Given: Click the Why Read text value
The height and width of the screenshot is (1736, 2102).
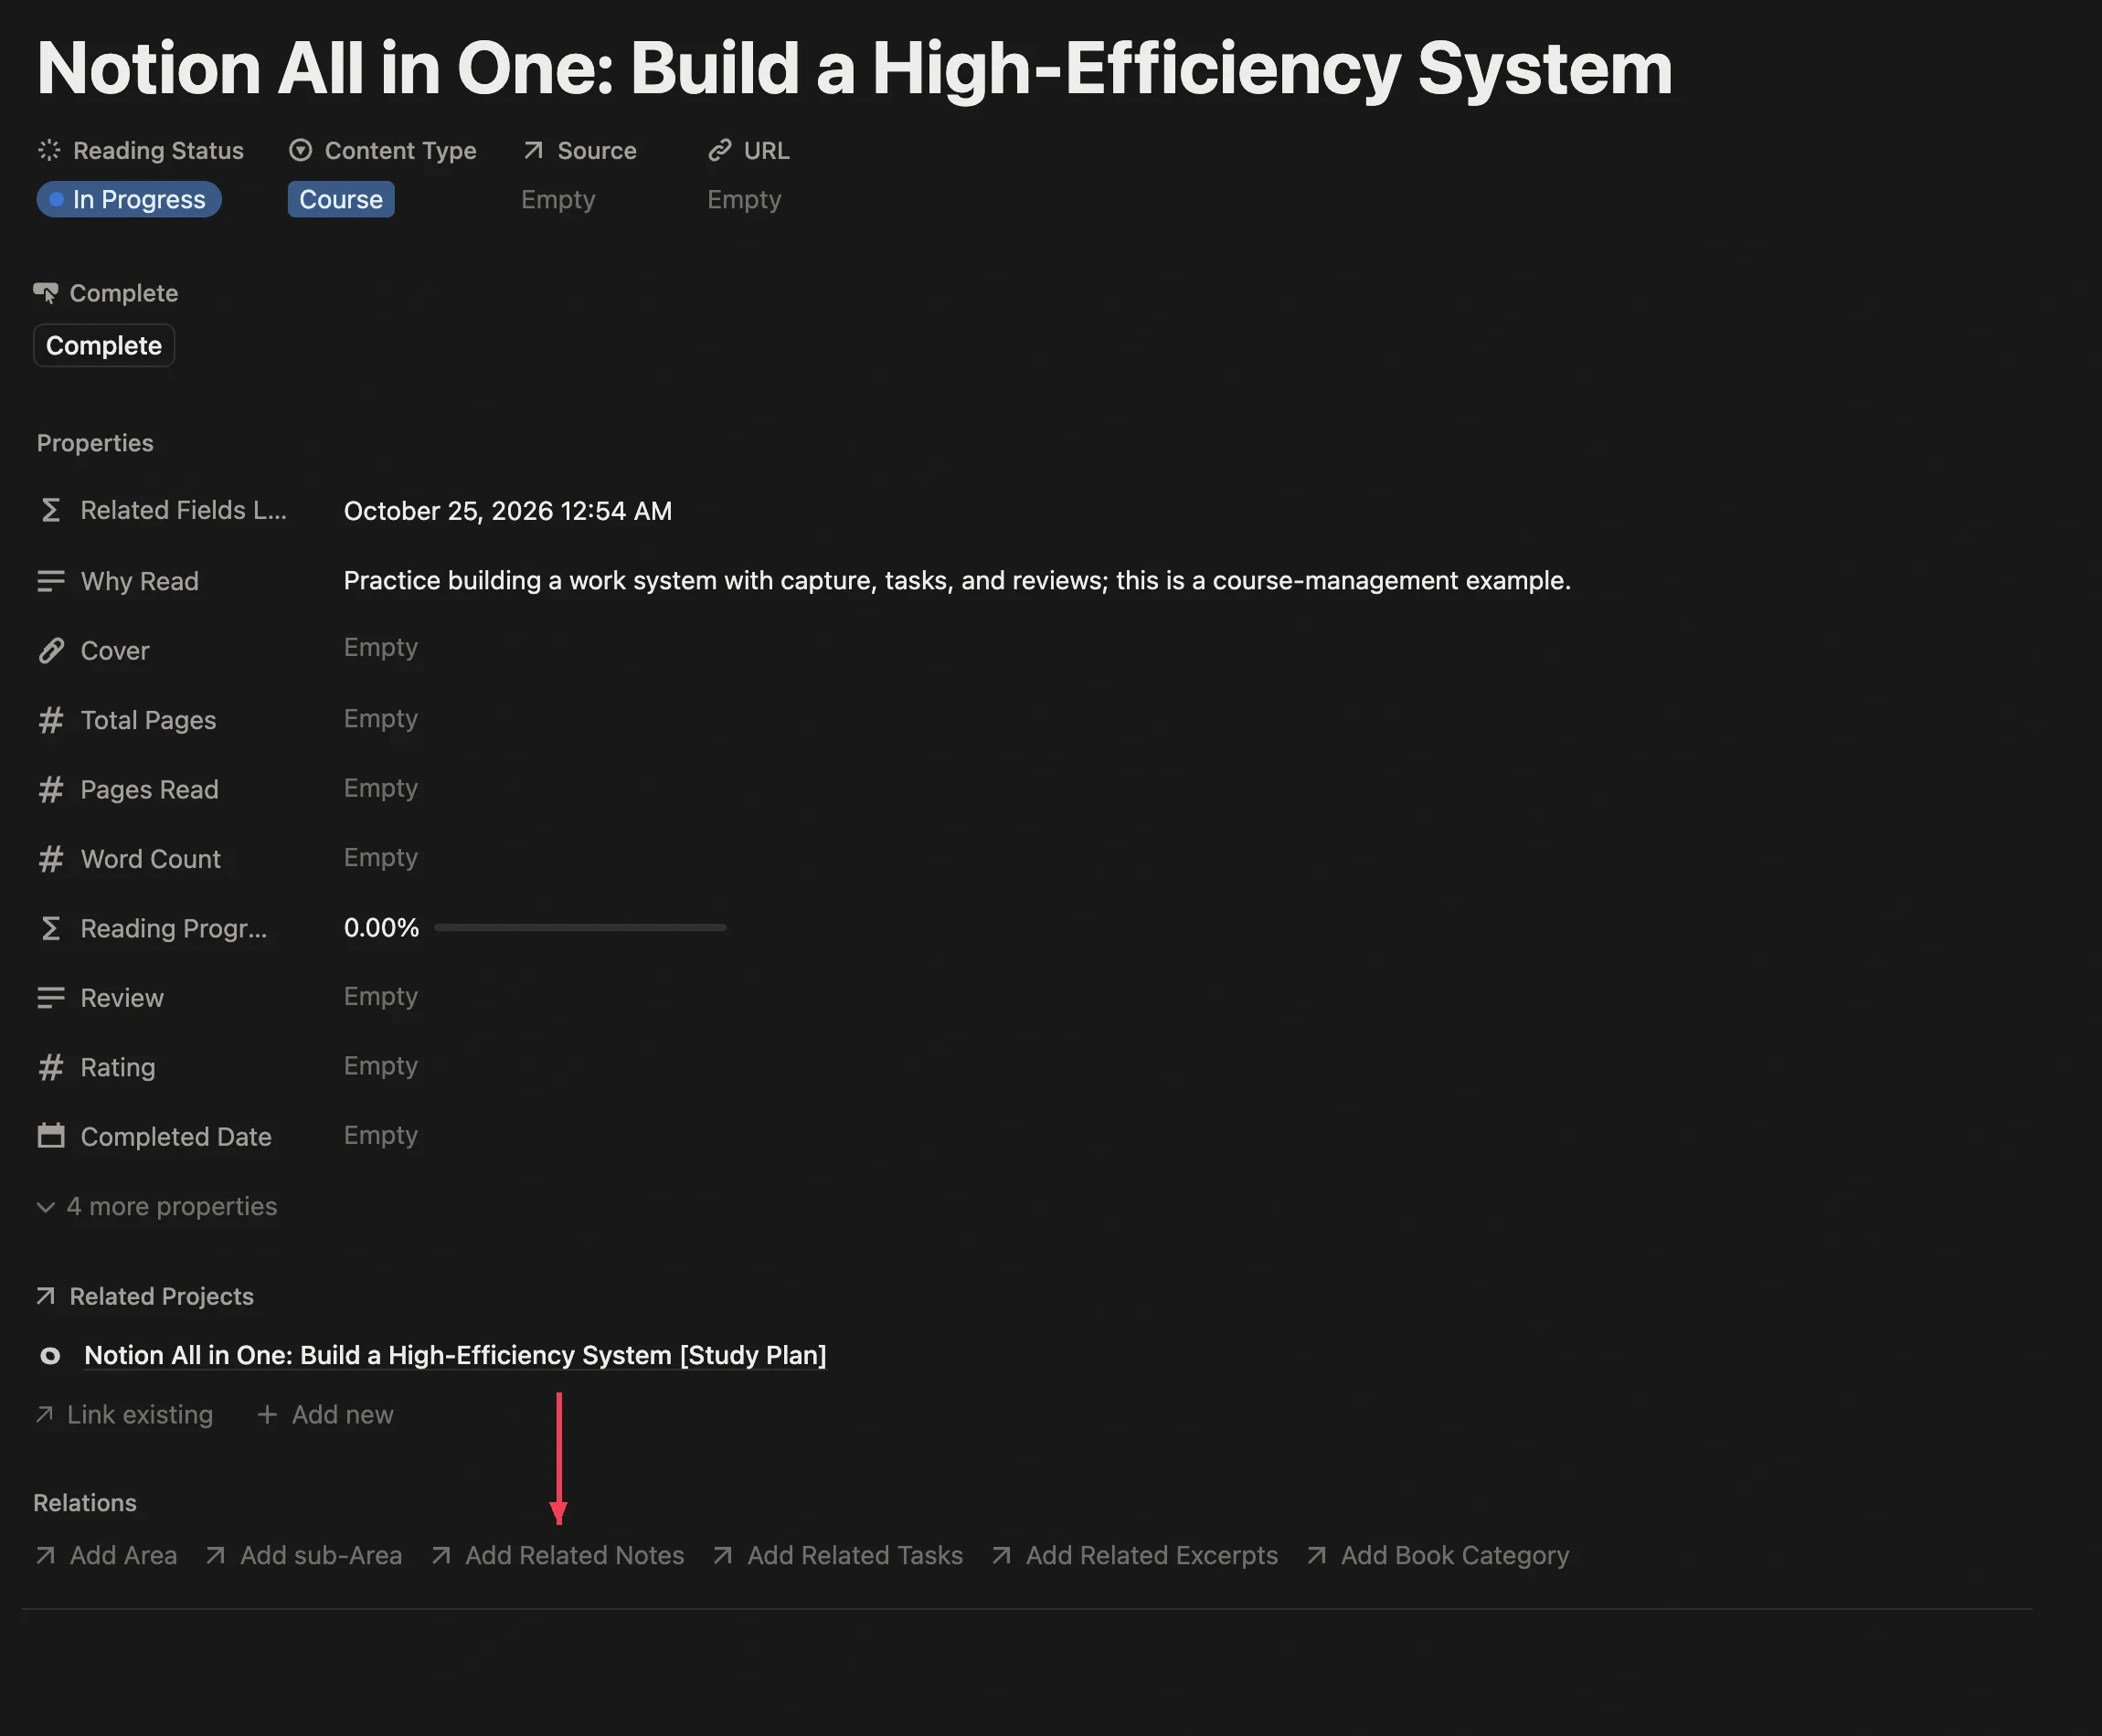Looking at the screenshot, I should pos(957,580).
